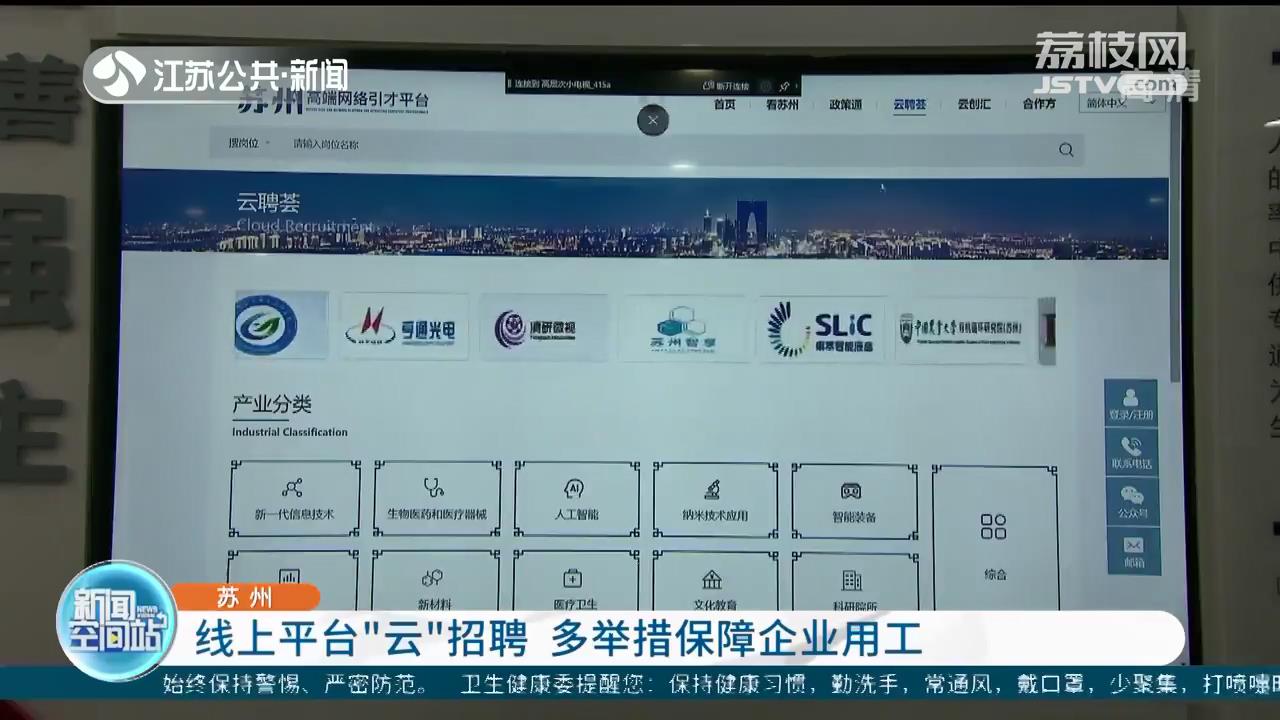
Task: Click the 苏州高端网络引才平台 site logo
Action: click(332, 102)
